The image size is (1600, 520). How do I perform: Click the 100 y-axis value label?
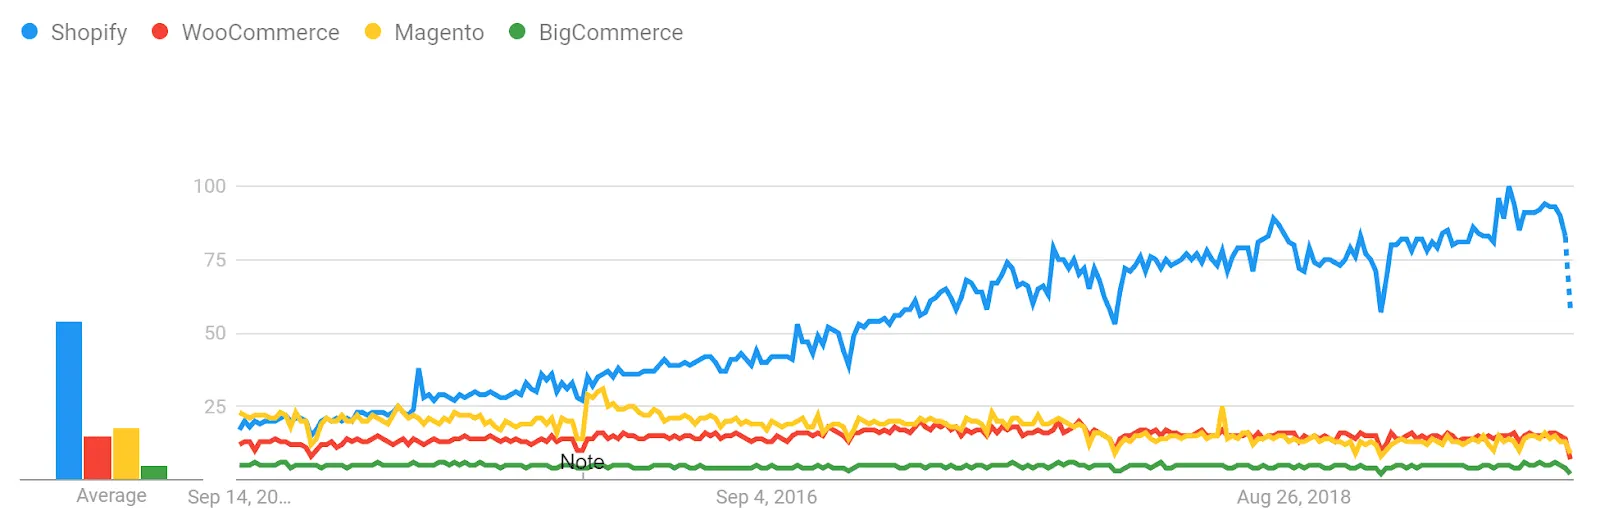pyautogui.click(x=210, y=186)
